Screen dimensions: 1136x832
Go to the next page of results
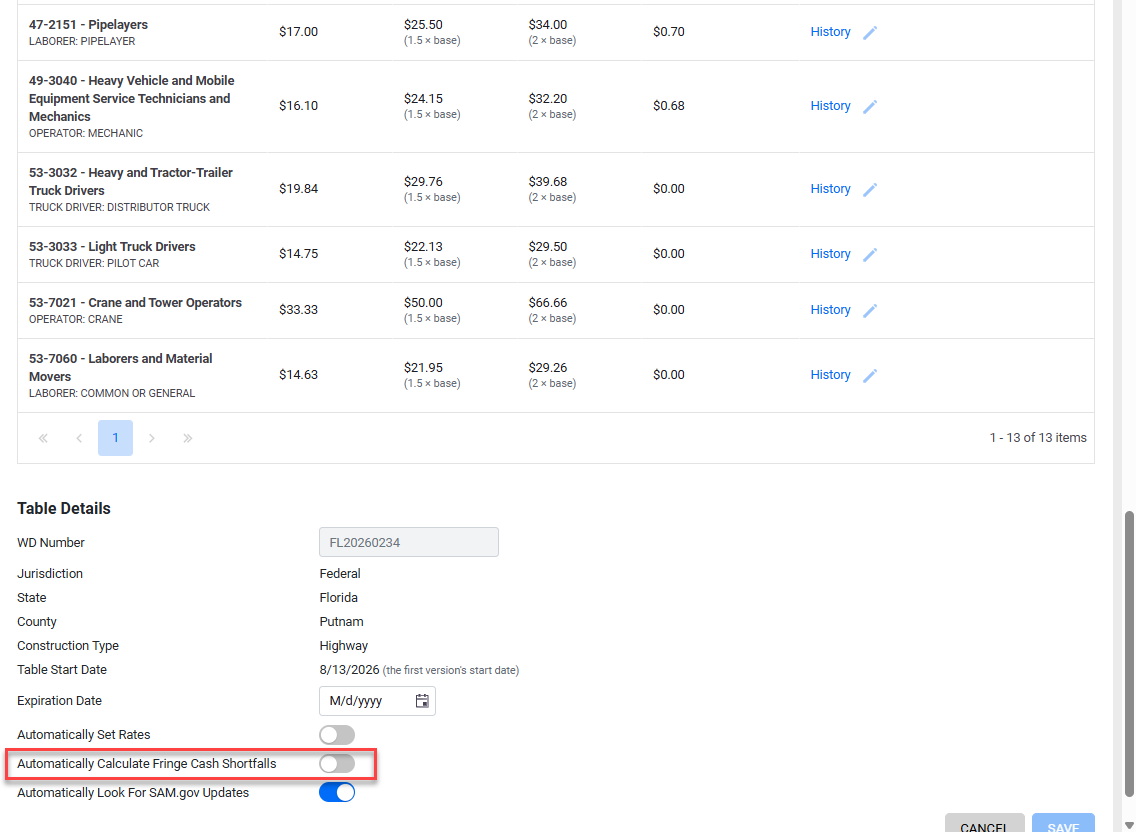(x=151, y=438)
